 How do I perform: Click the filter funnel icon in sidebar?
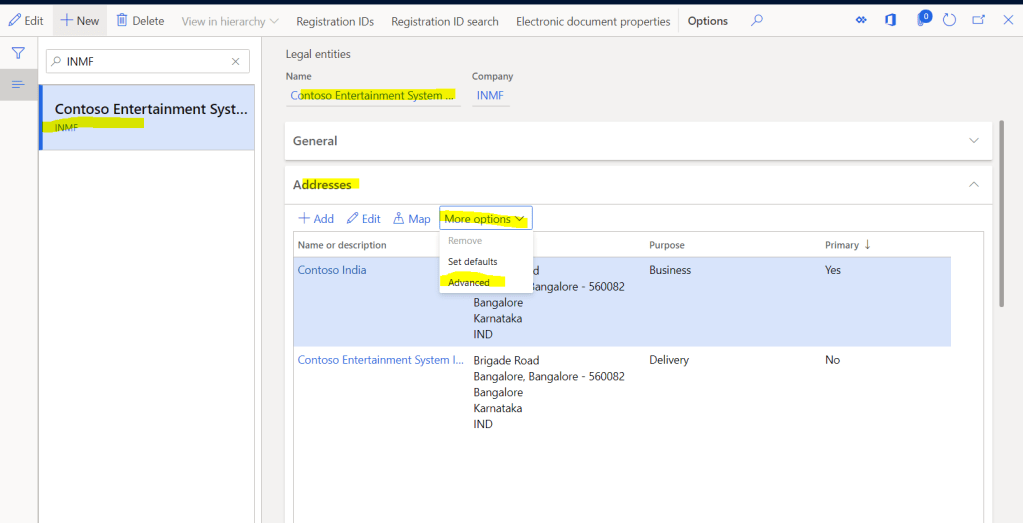point(18,53)
